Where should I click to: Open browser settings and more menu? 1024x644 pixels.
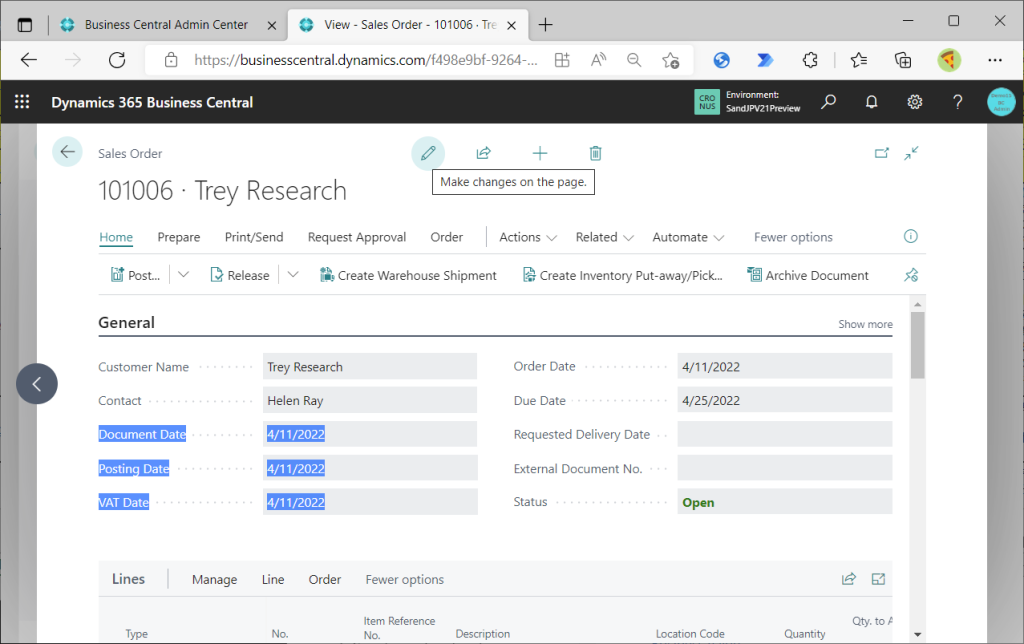pyautogui.click(x=995, y=61)
